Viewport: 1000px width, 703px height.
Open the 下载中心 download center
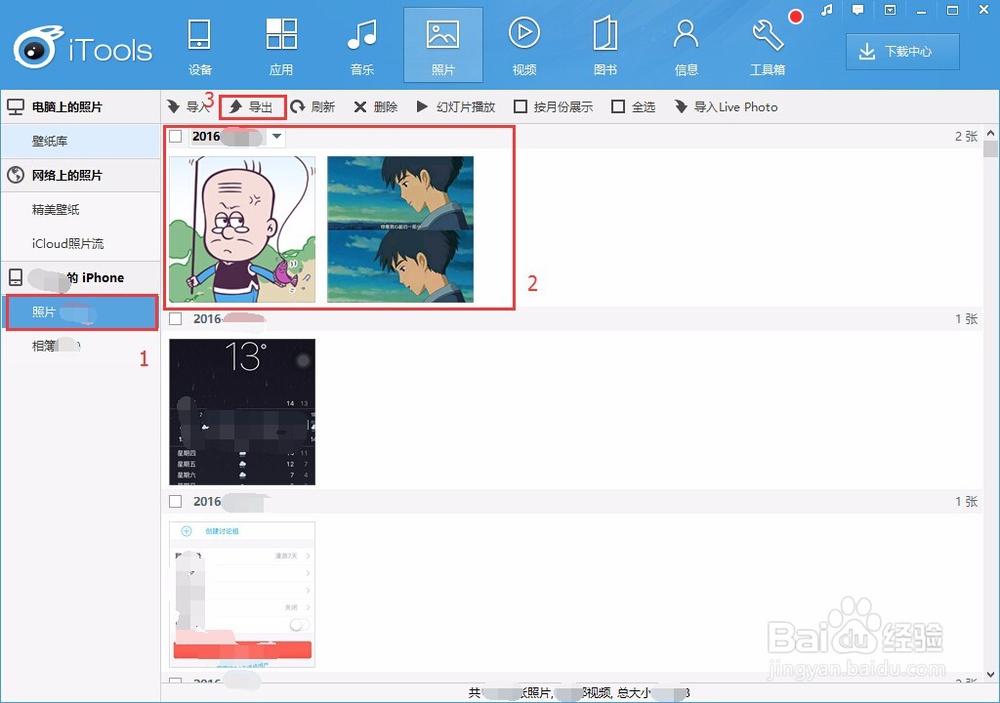[x=902, y=52]
